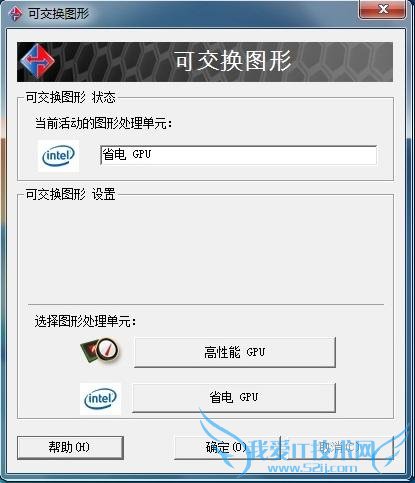The height and width of the screenshot is (483, 415).
Task: Click the 可交换图形 title bar text
Action: point(59,14)
